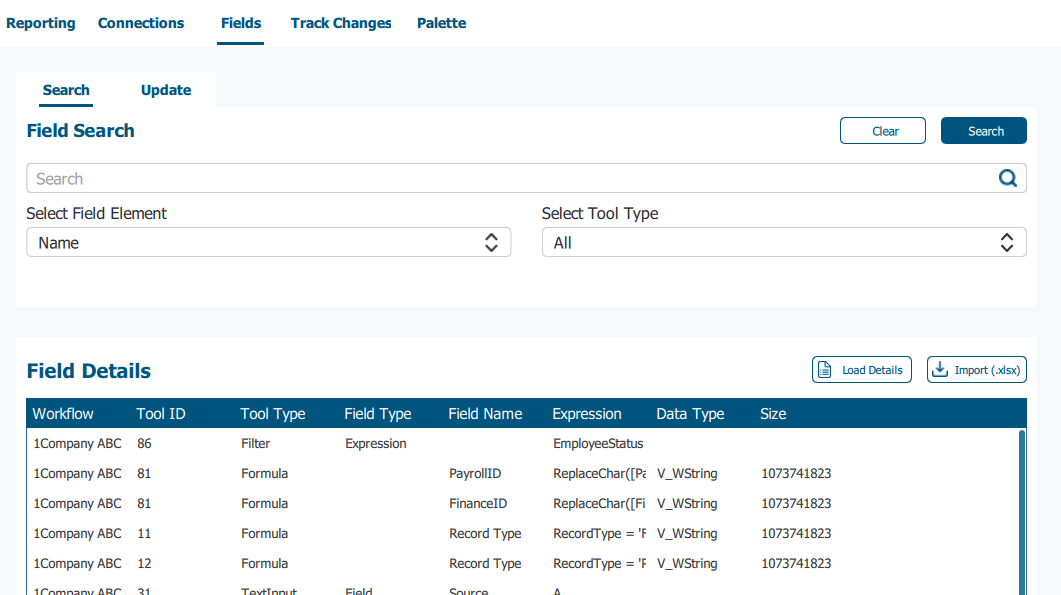1061x595 pixels.
Task: Click the Field Type column header
Action: pos(378,414)
